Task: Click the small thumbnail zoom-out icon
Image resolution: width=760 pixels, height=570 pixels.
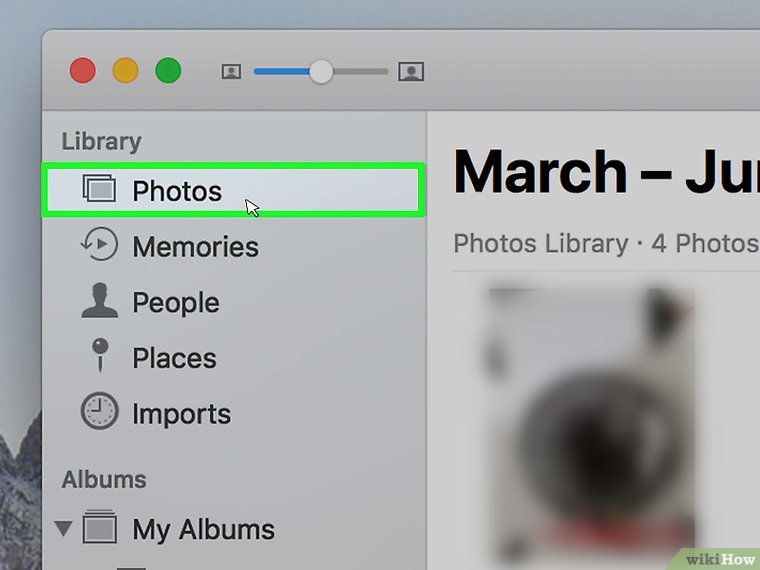Action: coord(231,72)
